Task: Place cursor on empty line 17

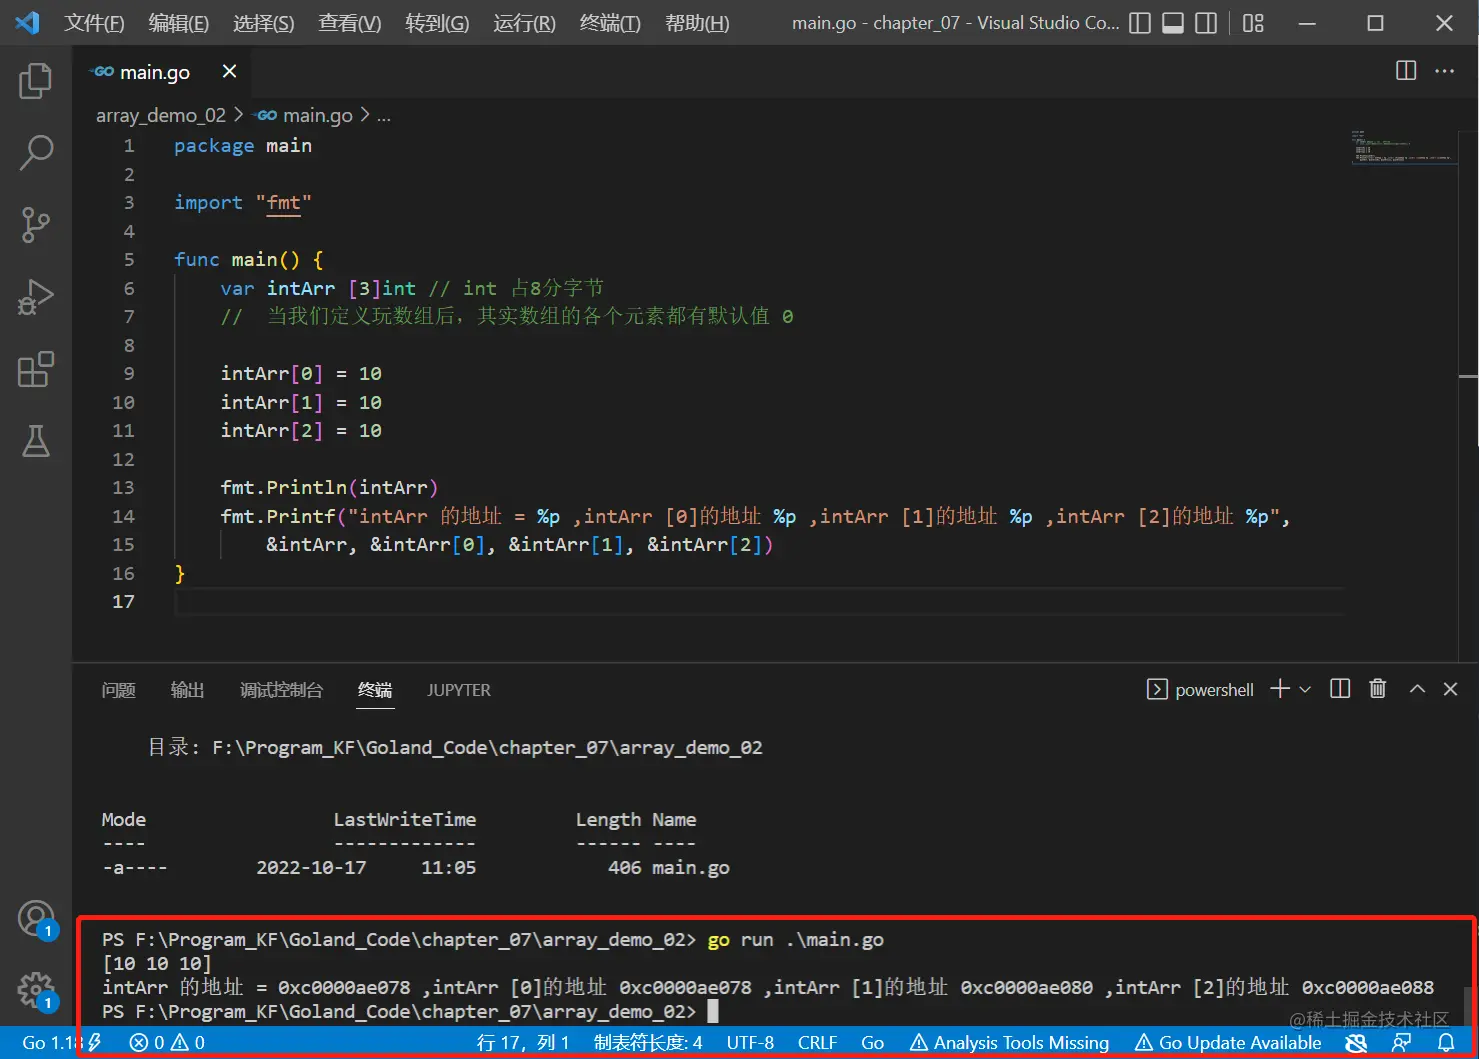Action: (760, 601)
